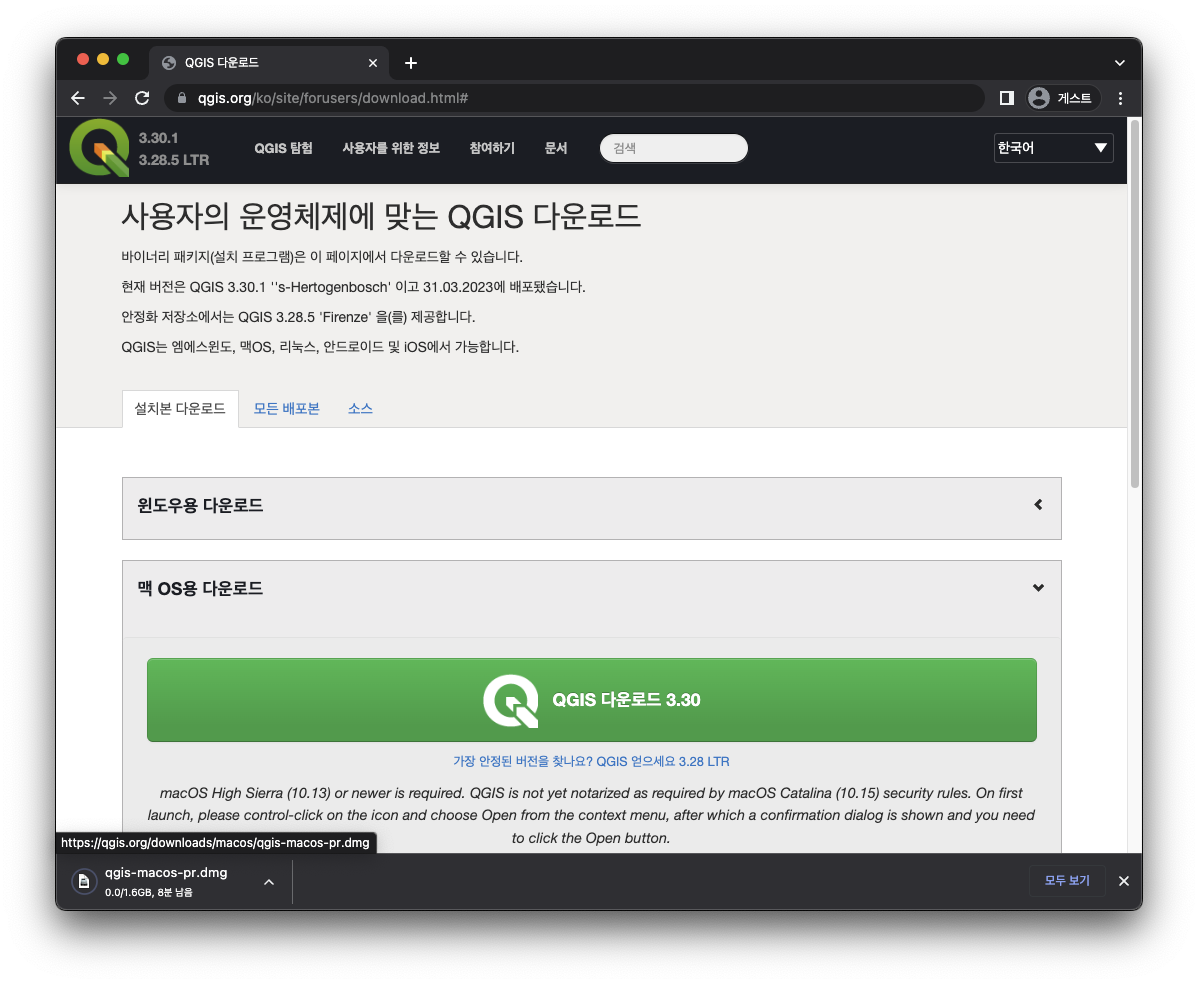Click the globe favicon on the tab
This screenshot has height=984, width=1198.
click(169, 63)
